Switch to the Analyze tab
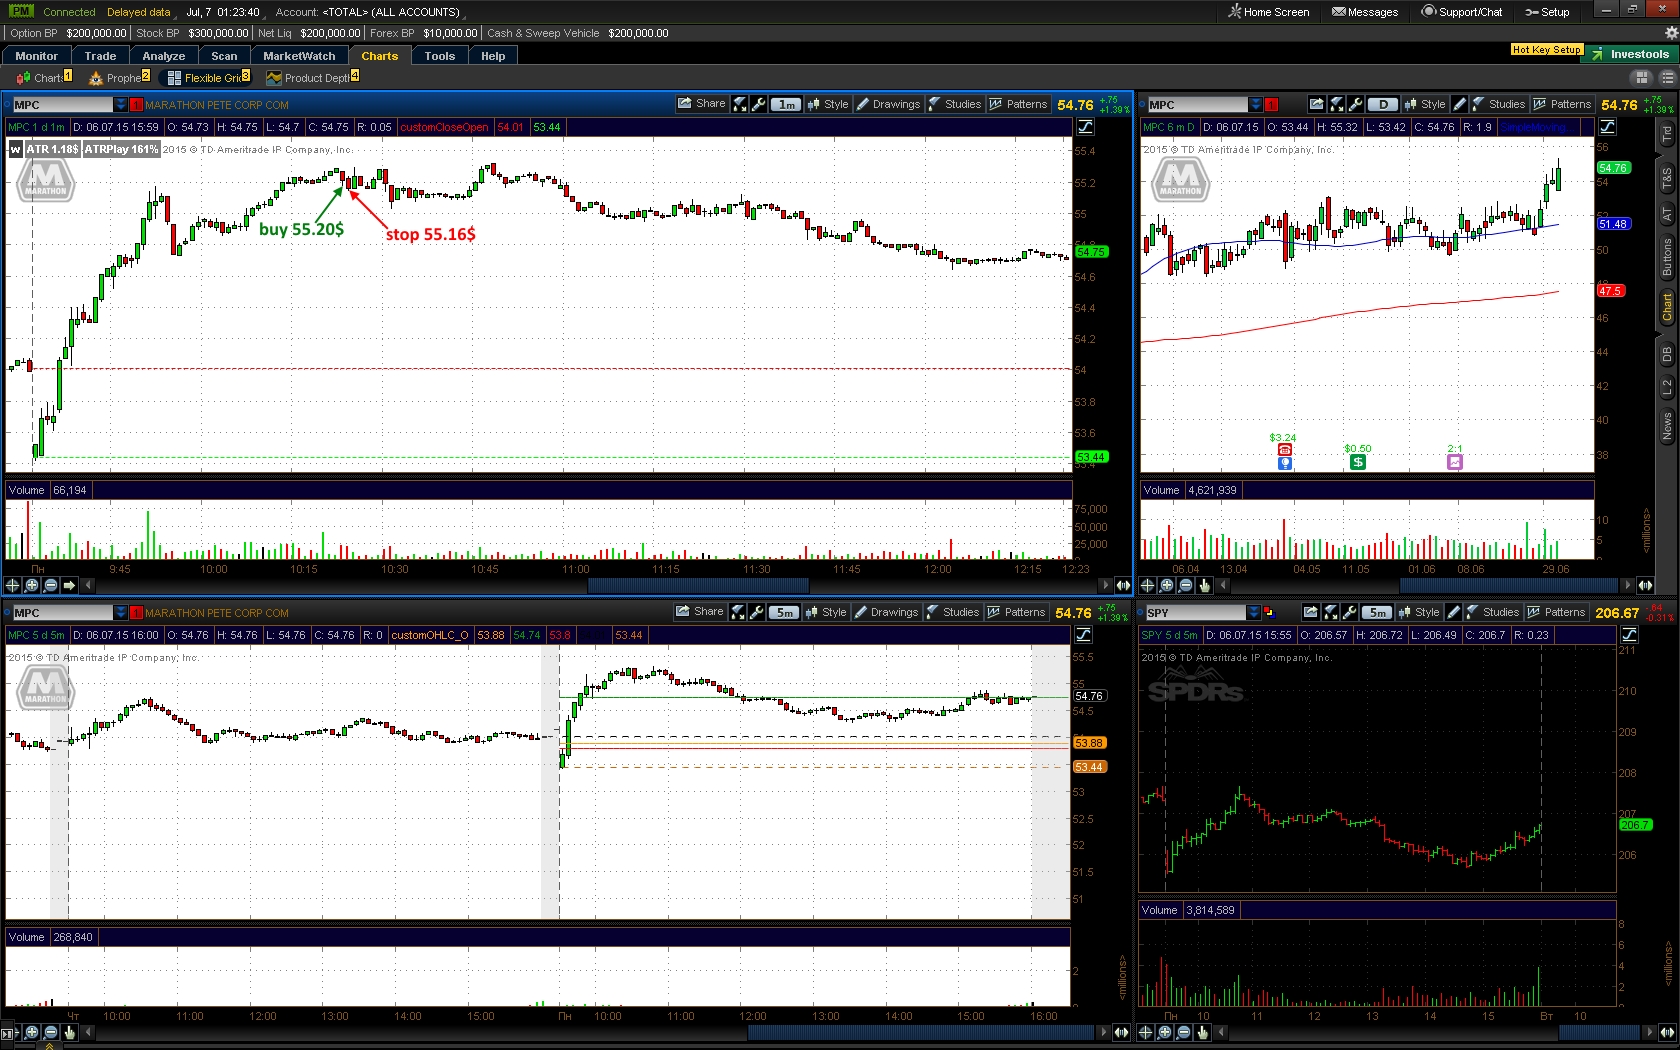This screenshot has height=1050, width=1680. coord(164,56)
